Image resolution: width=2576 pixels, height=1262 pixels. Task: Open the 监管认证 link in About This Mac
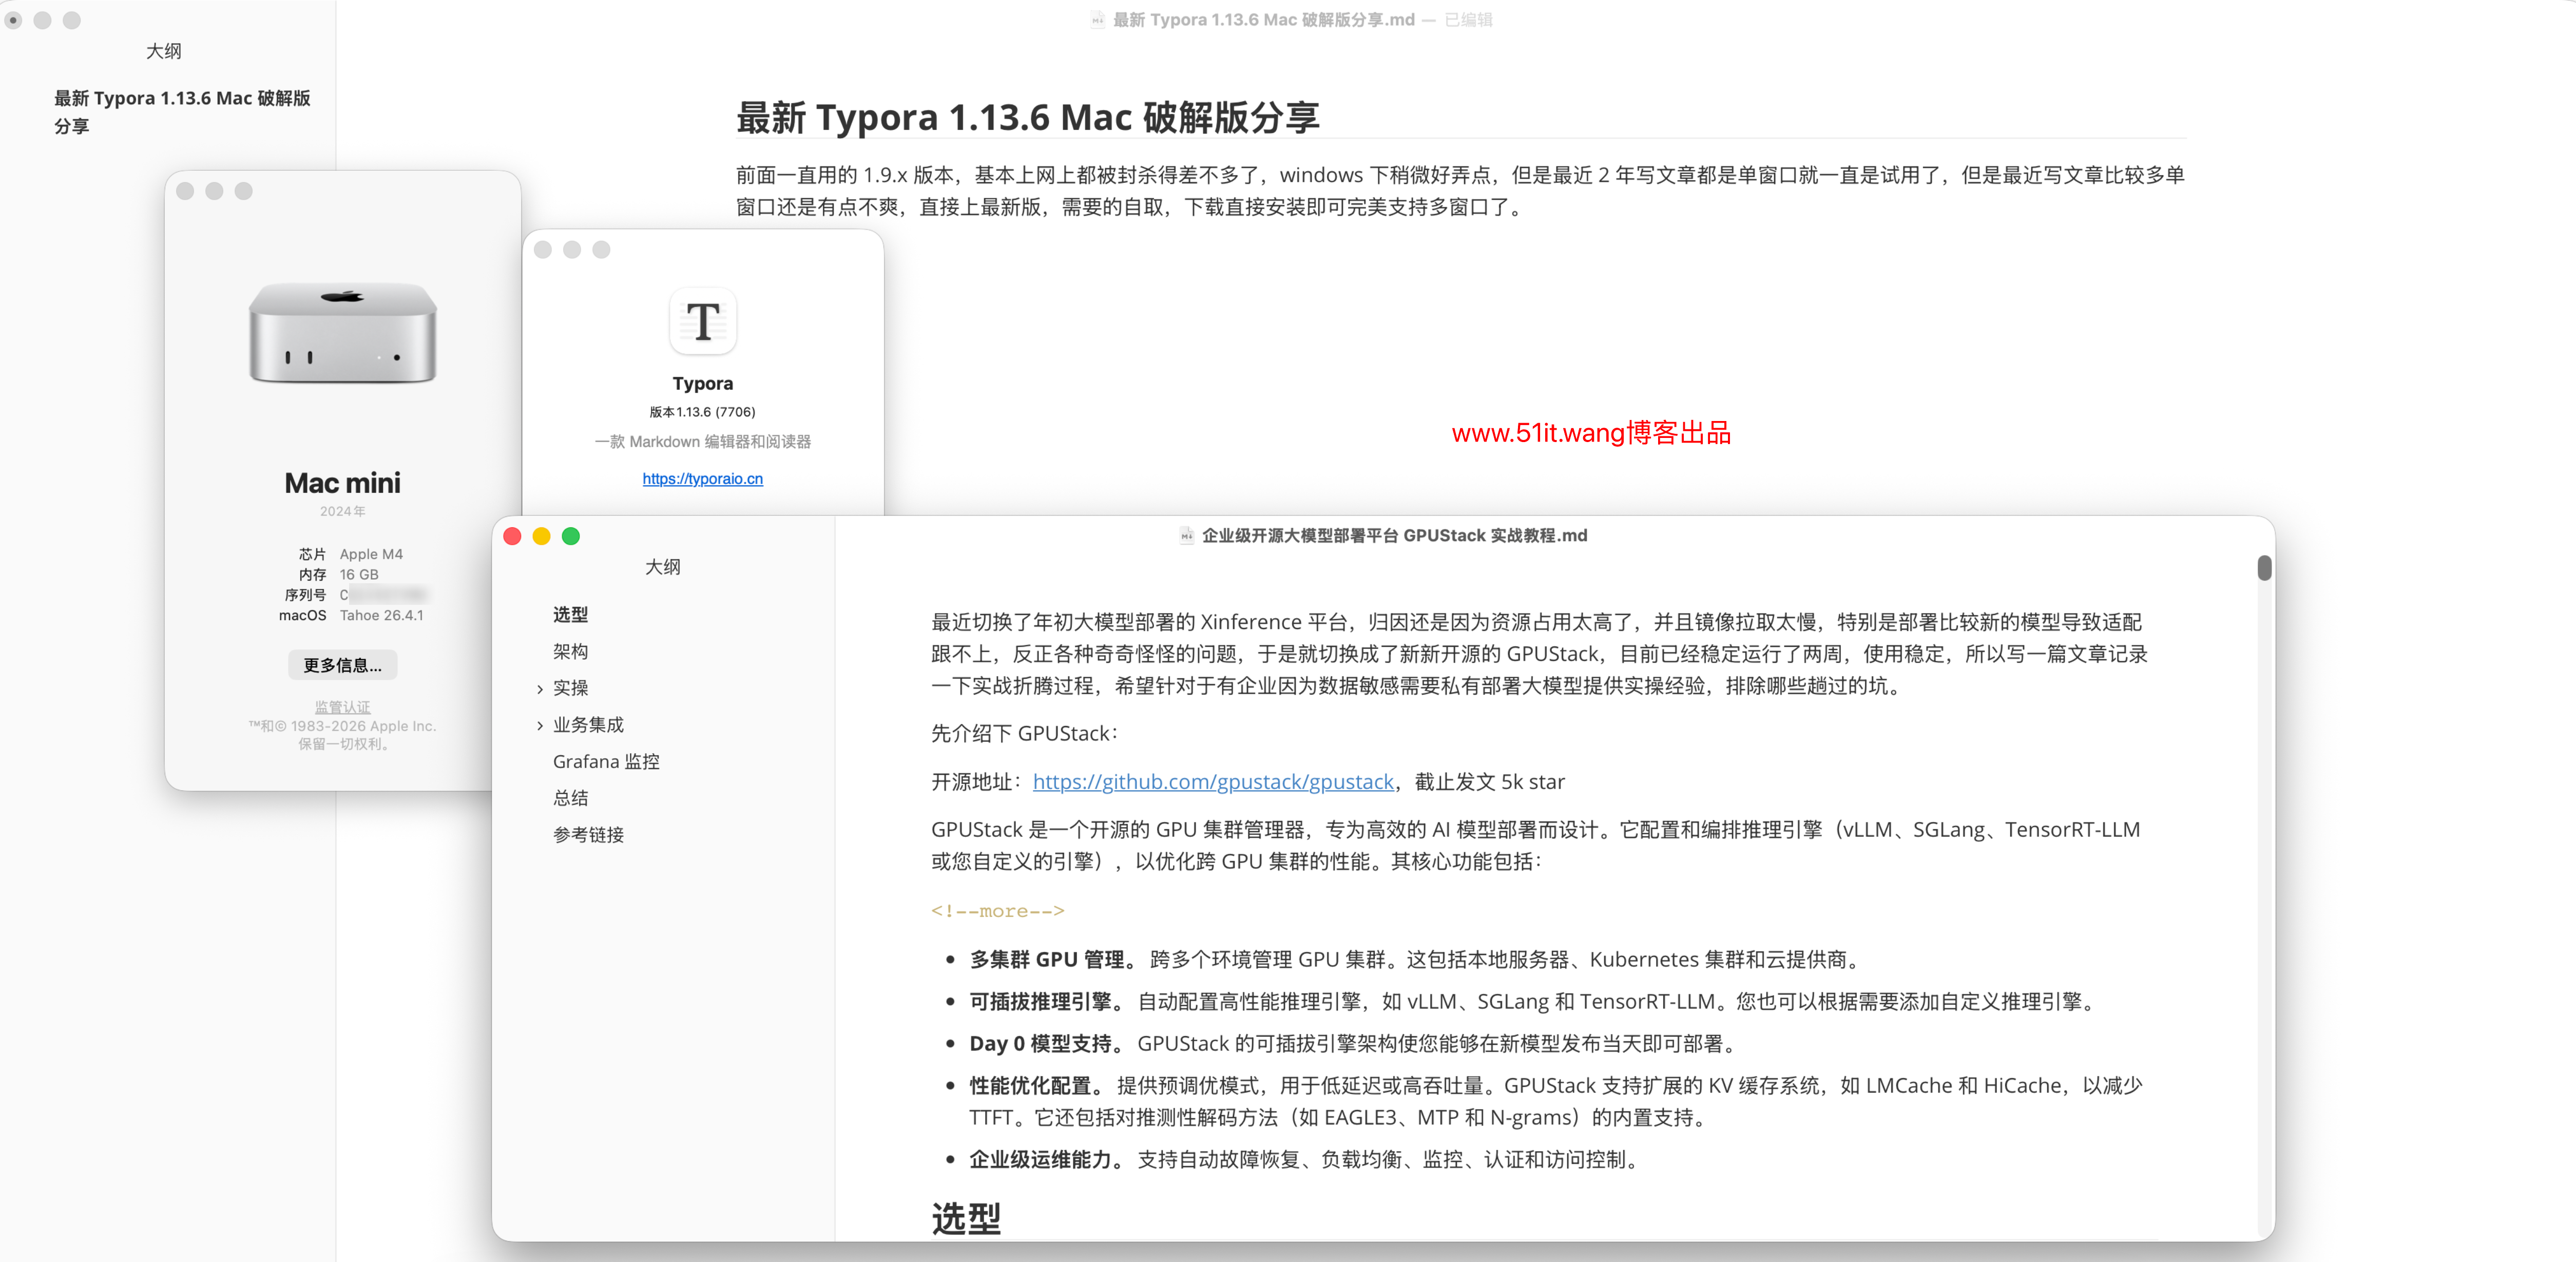(342, 707)
